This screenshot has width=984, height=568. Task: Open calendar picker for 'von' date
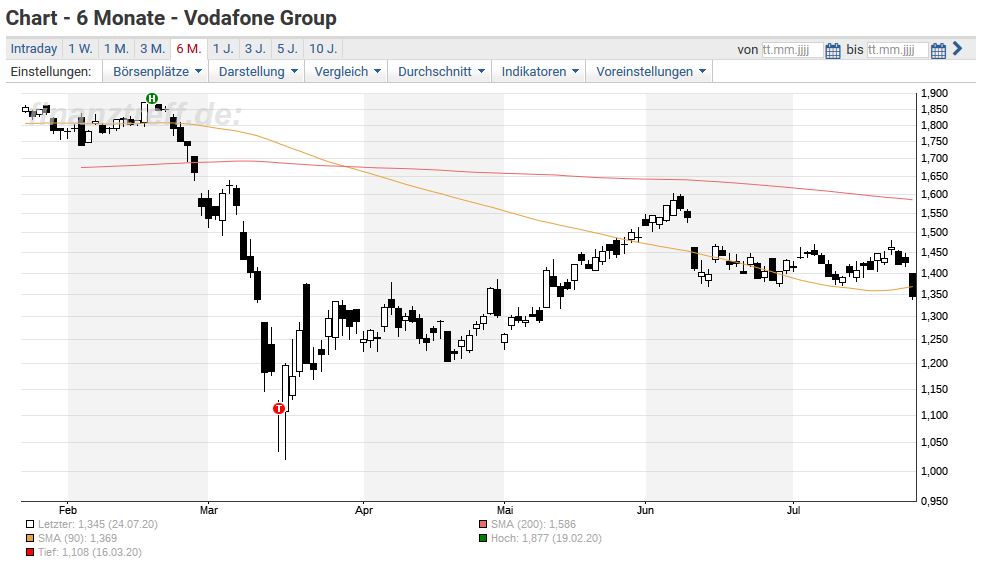pyautogui.click(x=833, y=50)
